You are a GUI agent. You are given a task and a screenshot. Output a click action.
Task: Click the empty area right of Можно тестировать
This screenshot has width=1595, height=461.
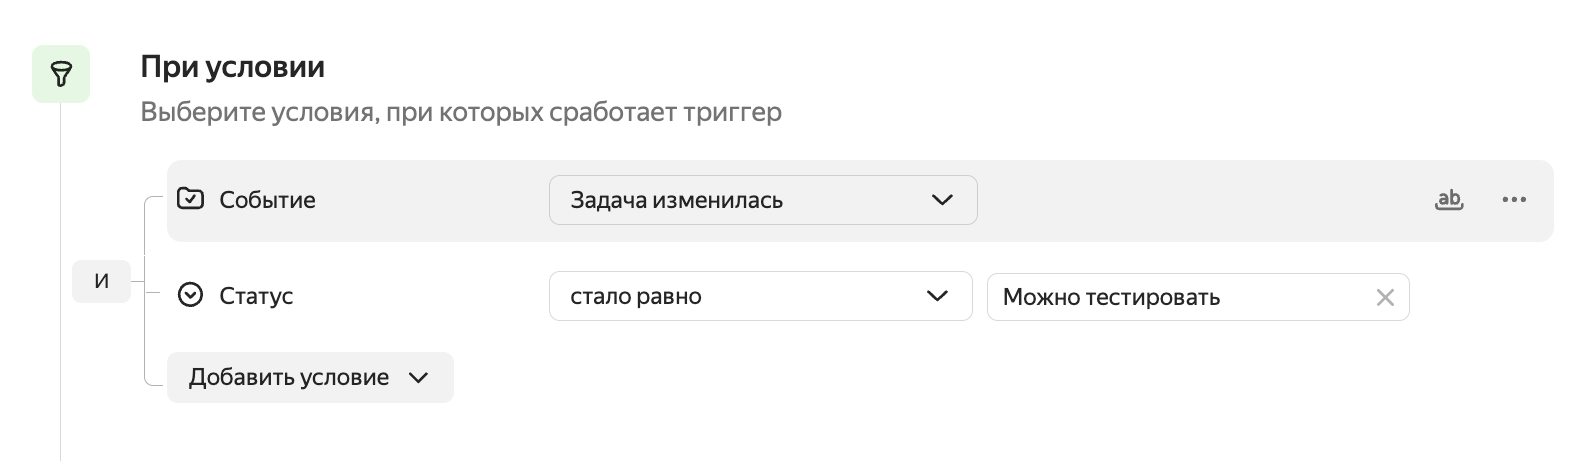[1490, 297]
